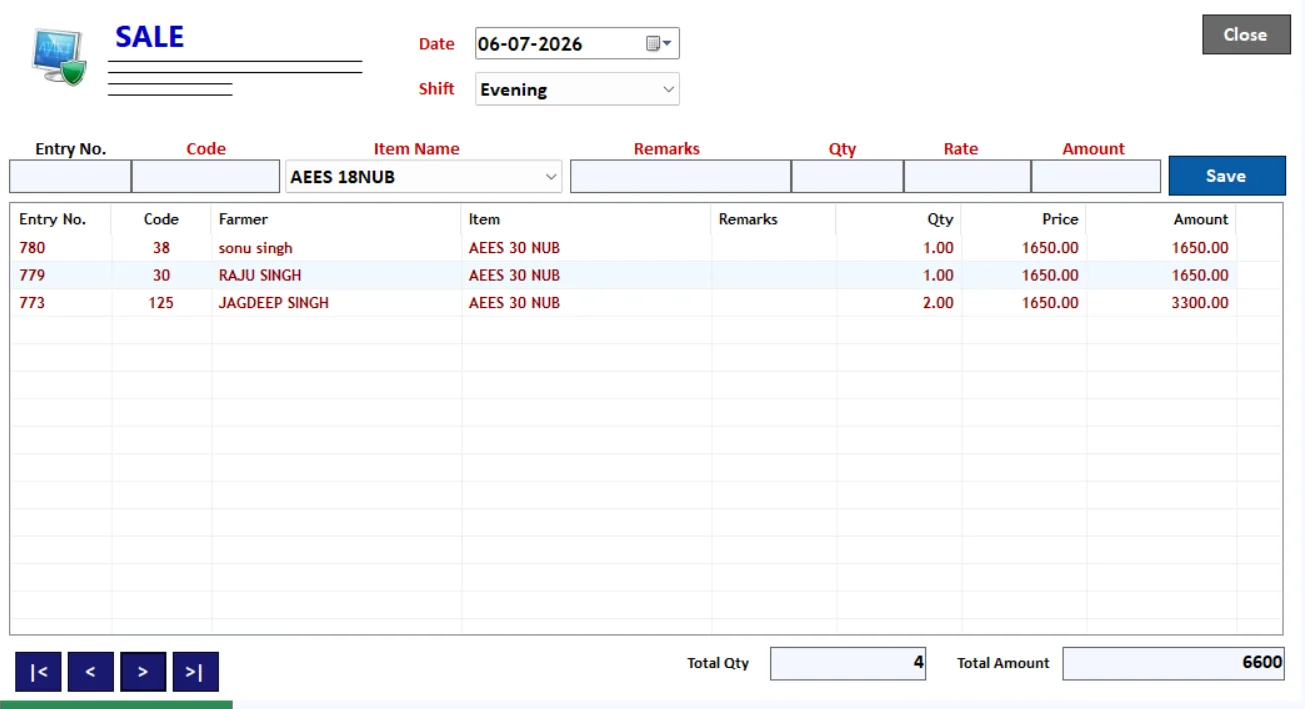The image size is (1305, 709).
Task: Focus the Remarks input field
Action: point(680,177)
